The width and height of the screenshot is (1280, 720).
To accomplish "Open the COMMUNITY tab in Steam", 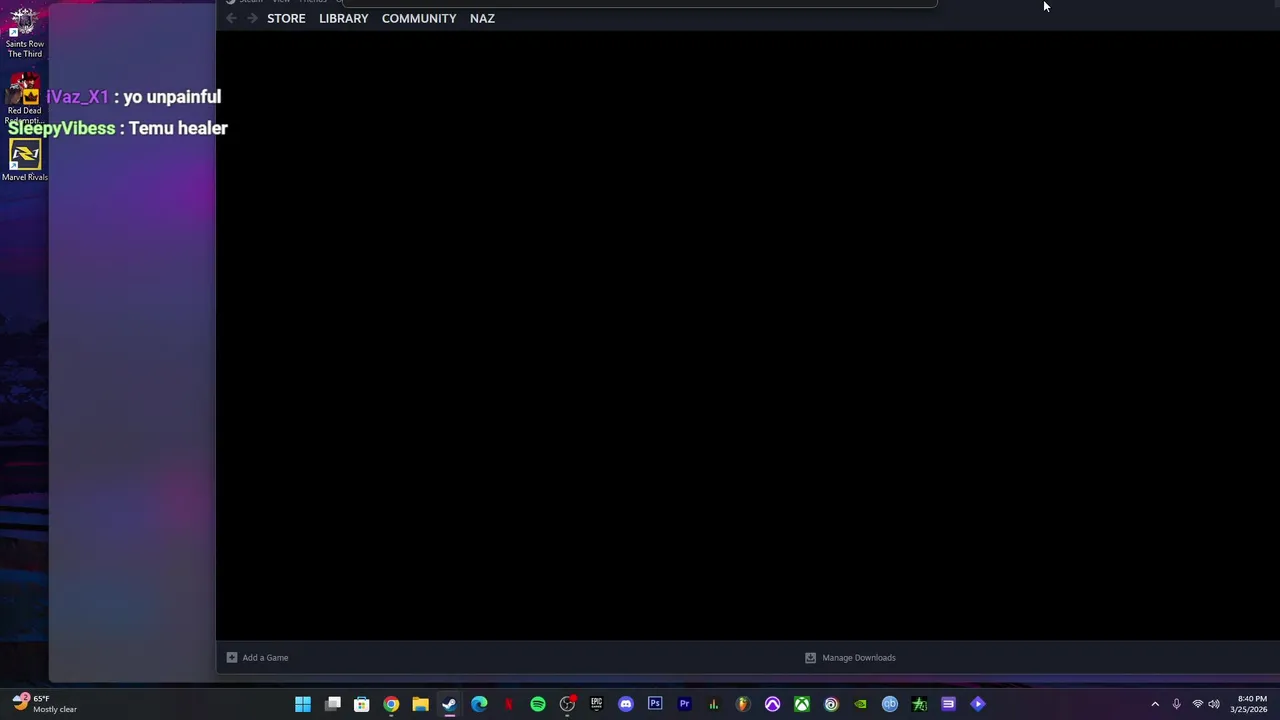I will click(x=419, y=18).
